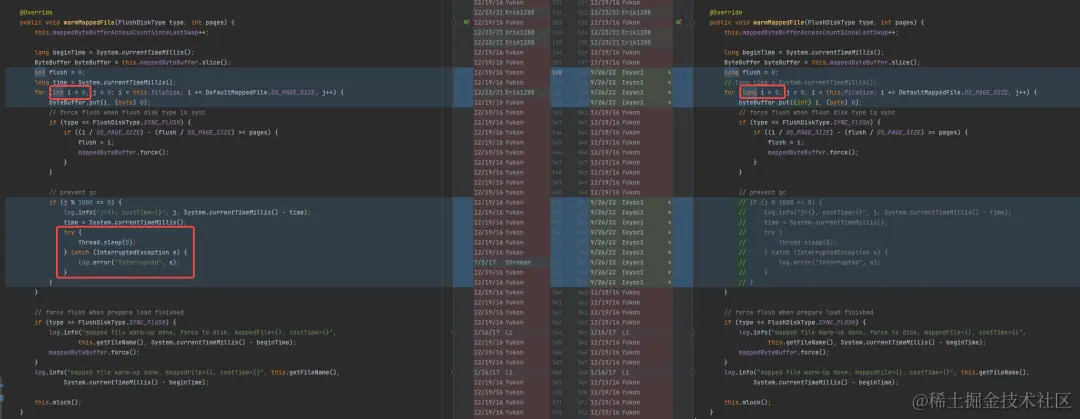Click 'long flush = 0;' in right pane
This screenshot has width=1080, height=419.
click(751, 72)
